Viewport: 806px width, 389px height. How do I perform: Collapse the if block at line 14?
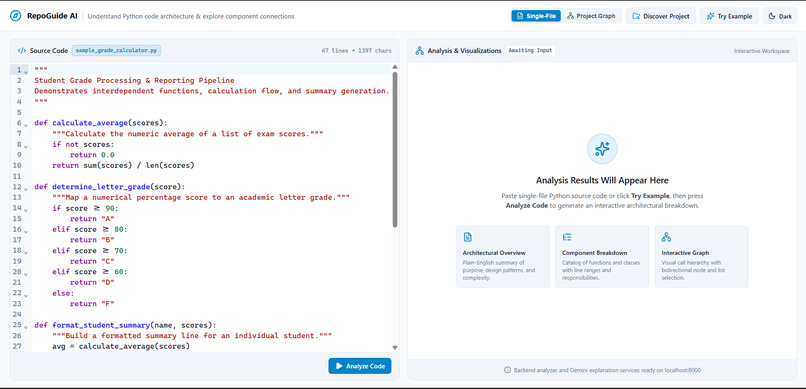click(x=26, y=210)
